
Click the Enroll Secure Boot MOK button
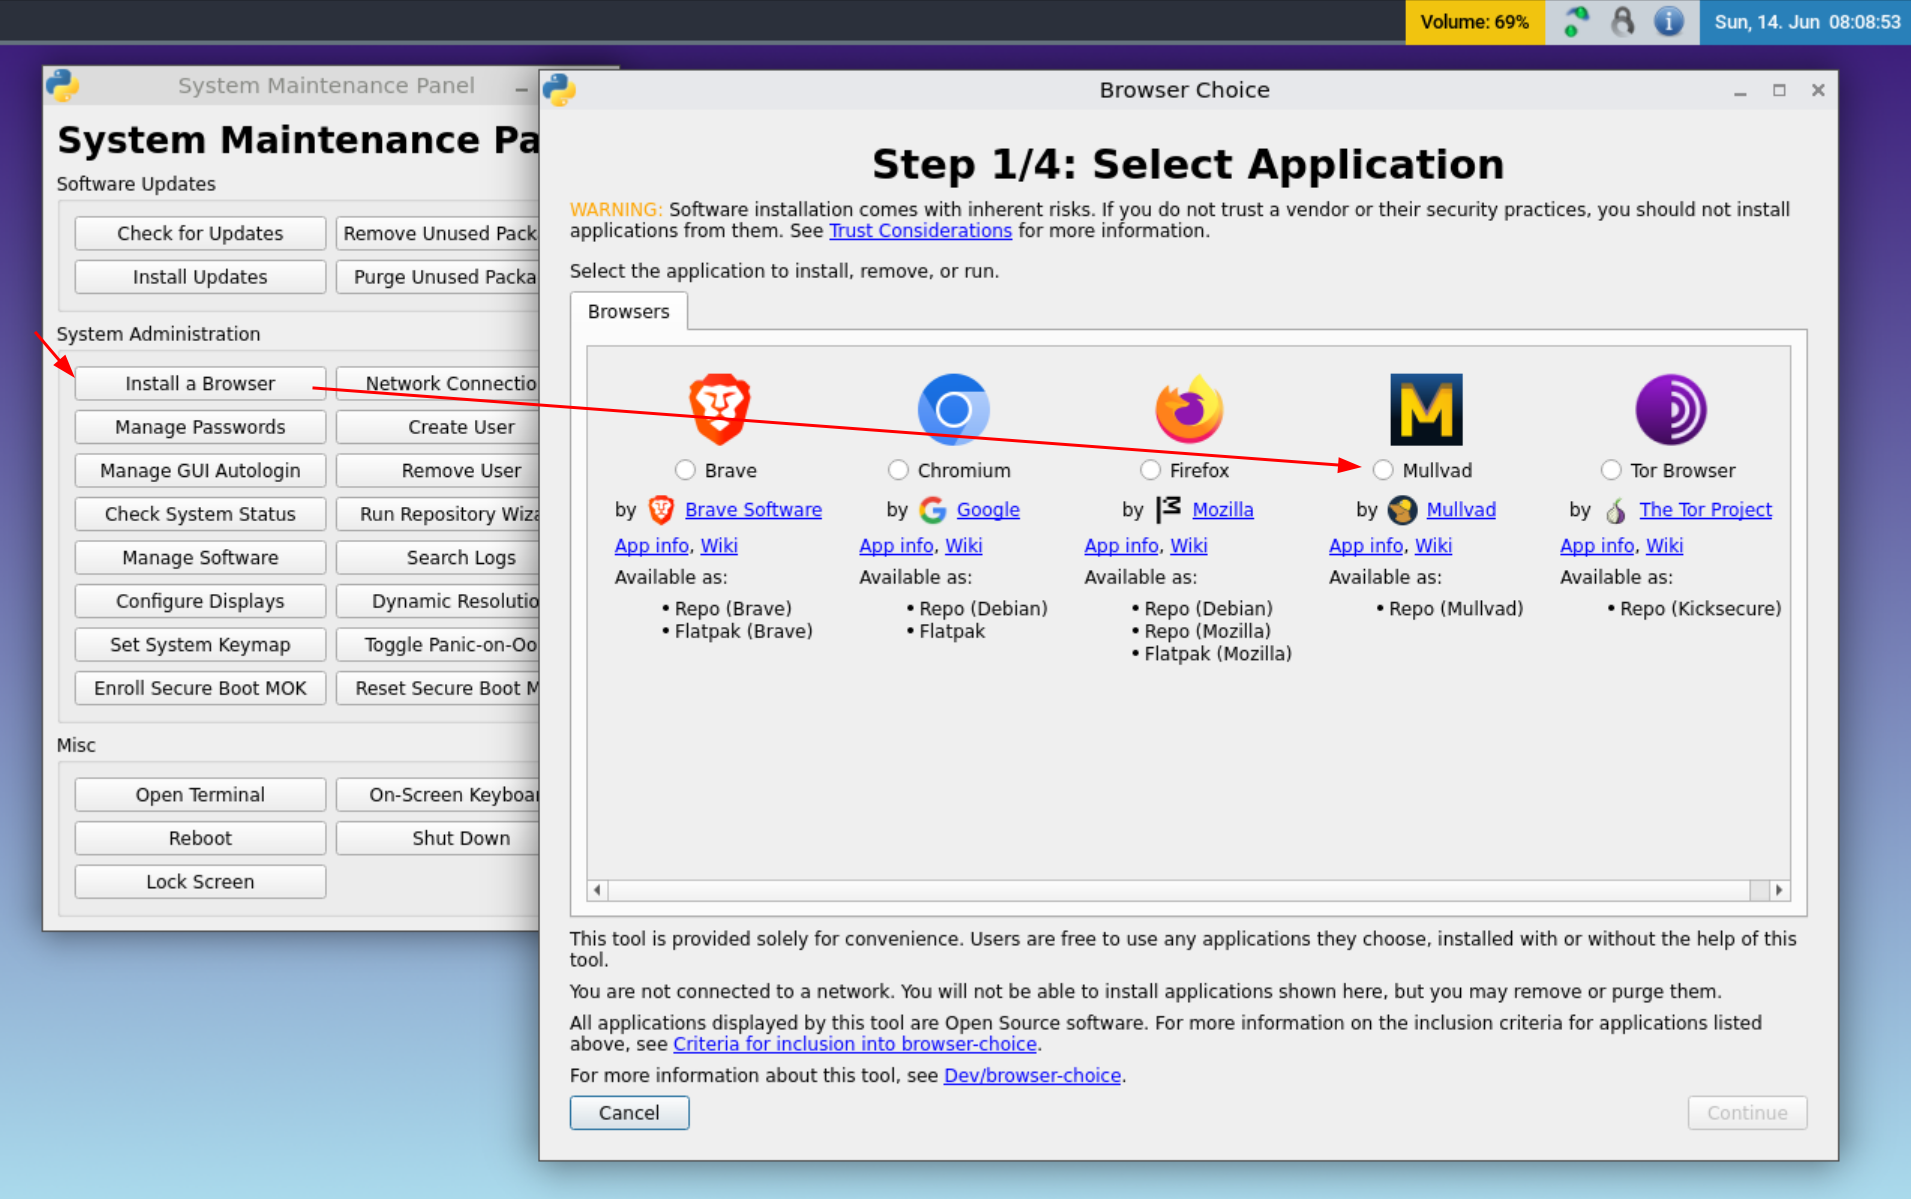[x=200, y=688]
